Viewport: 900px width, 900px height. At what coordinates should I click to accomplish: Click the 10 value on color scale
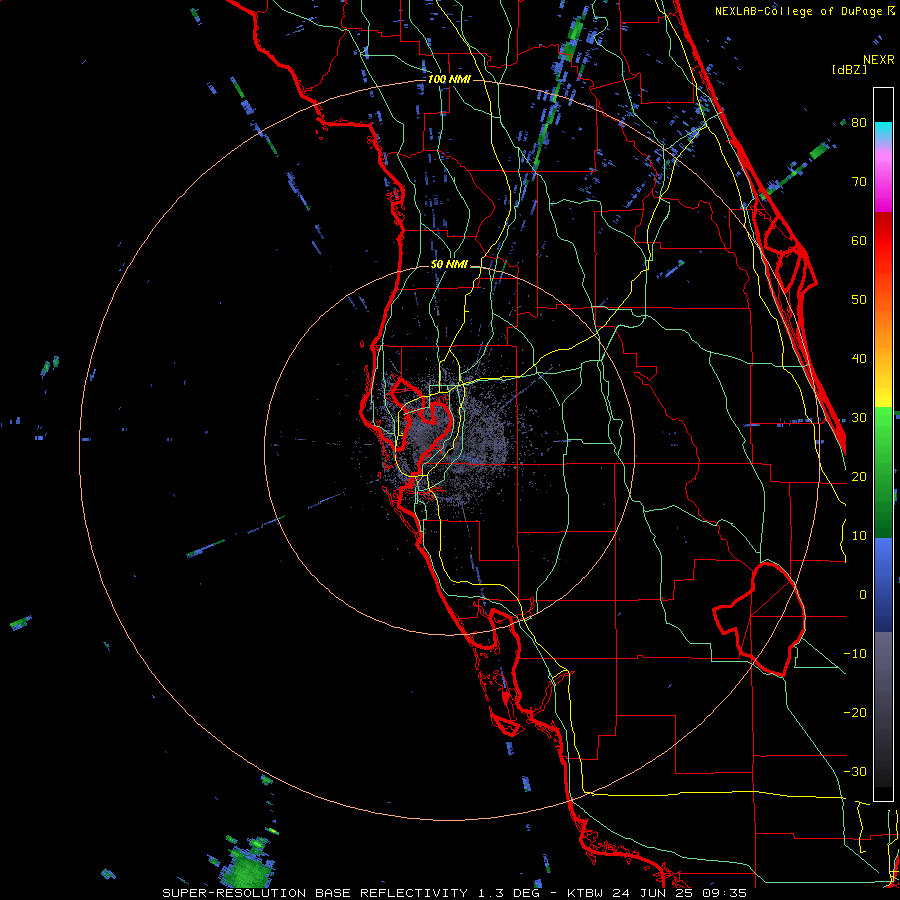point(859,536)
